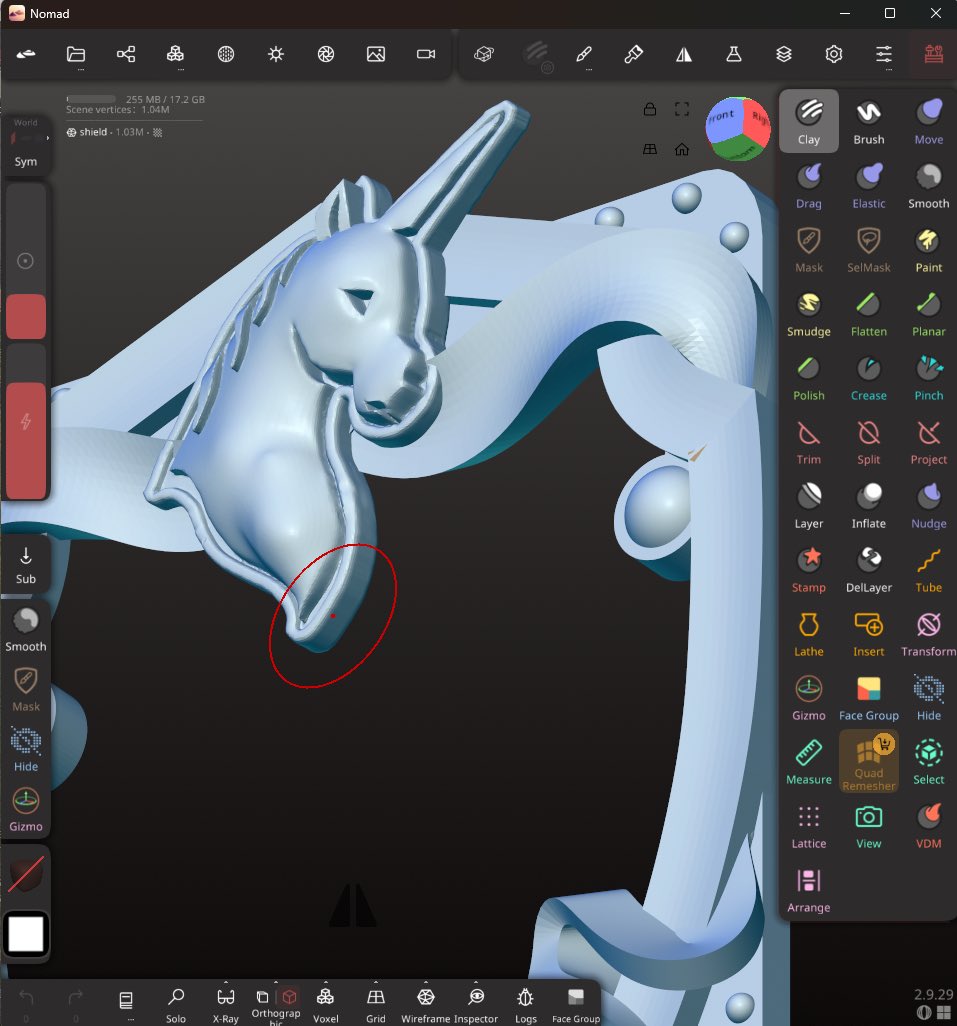This screenshot has height=1026, width=957.
Task: Toggle Solo mode in bottom bar
Action: [176, 1004]
